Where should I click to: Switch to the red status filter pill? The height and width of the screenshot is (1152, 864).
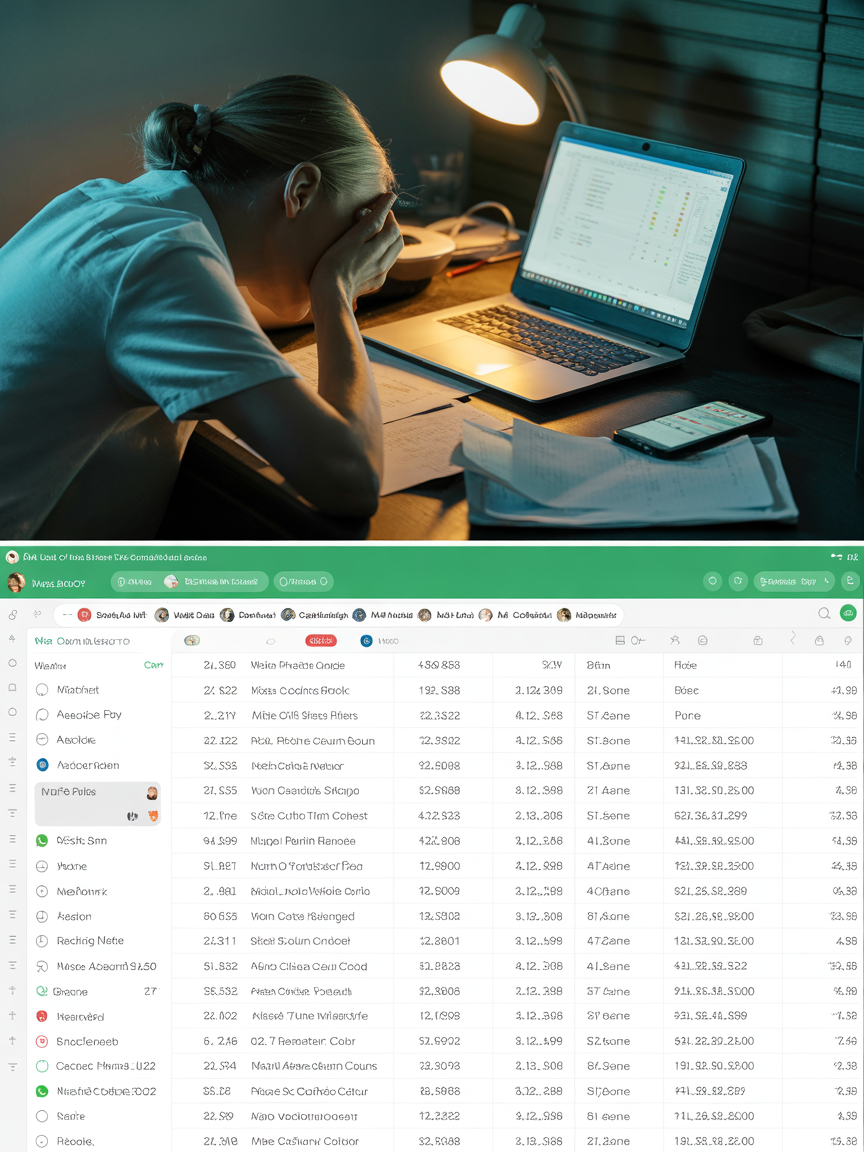tap(320, 642)
